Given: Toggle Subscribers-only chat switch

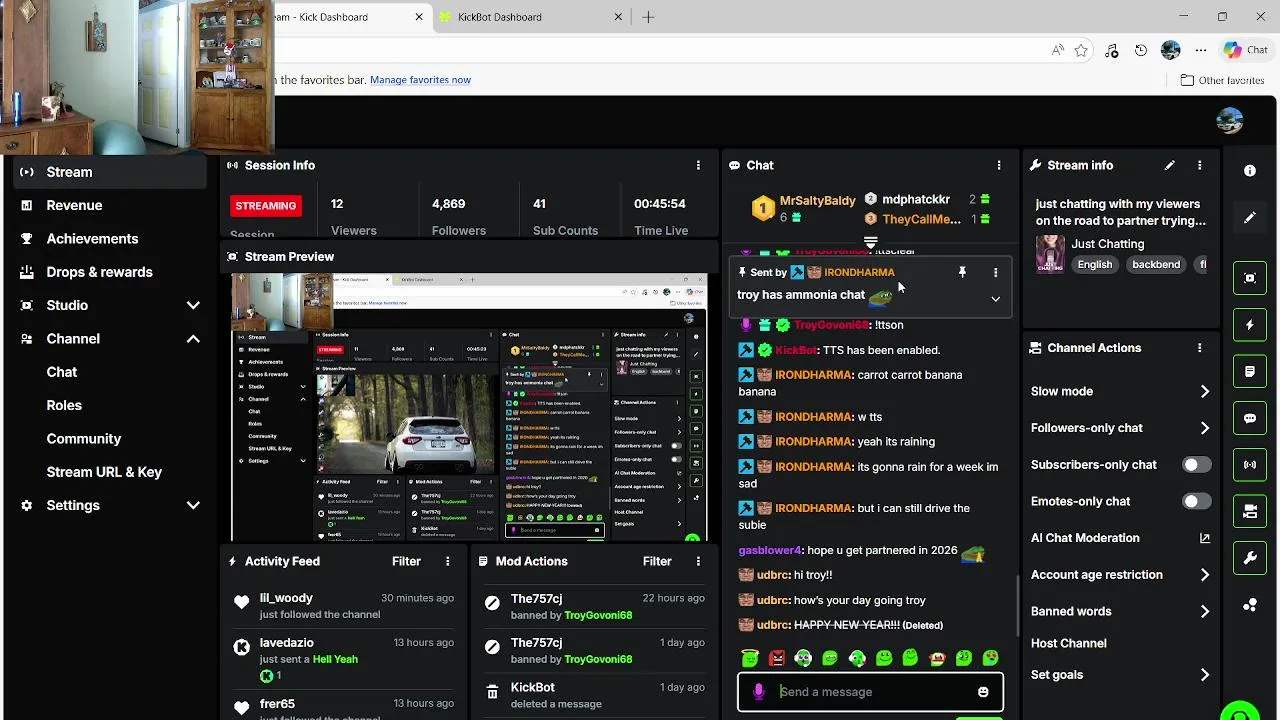Looking at the screenshot, I should [1196, 465].
